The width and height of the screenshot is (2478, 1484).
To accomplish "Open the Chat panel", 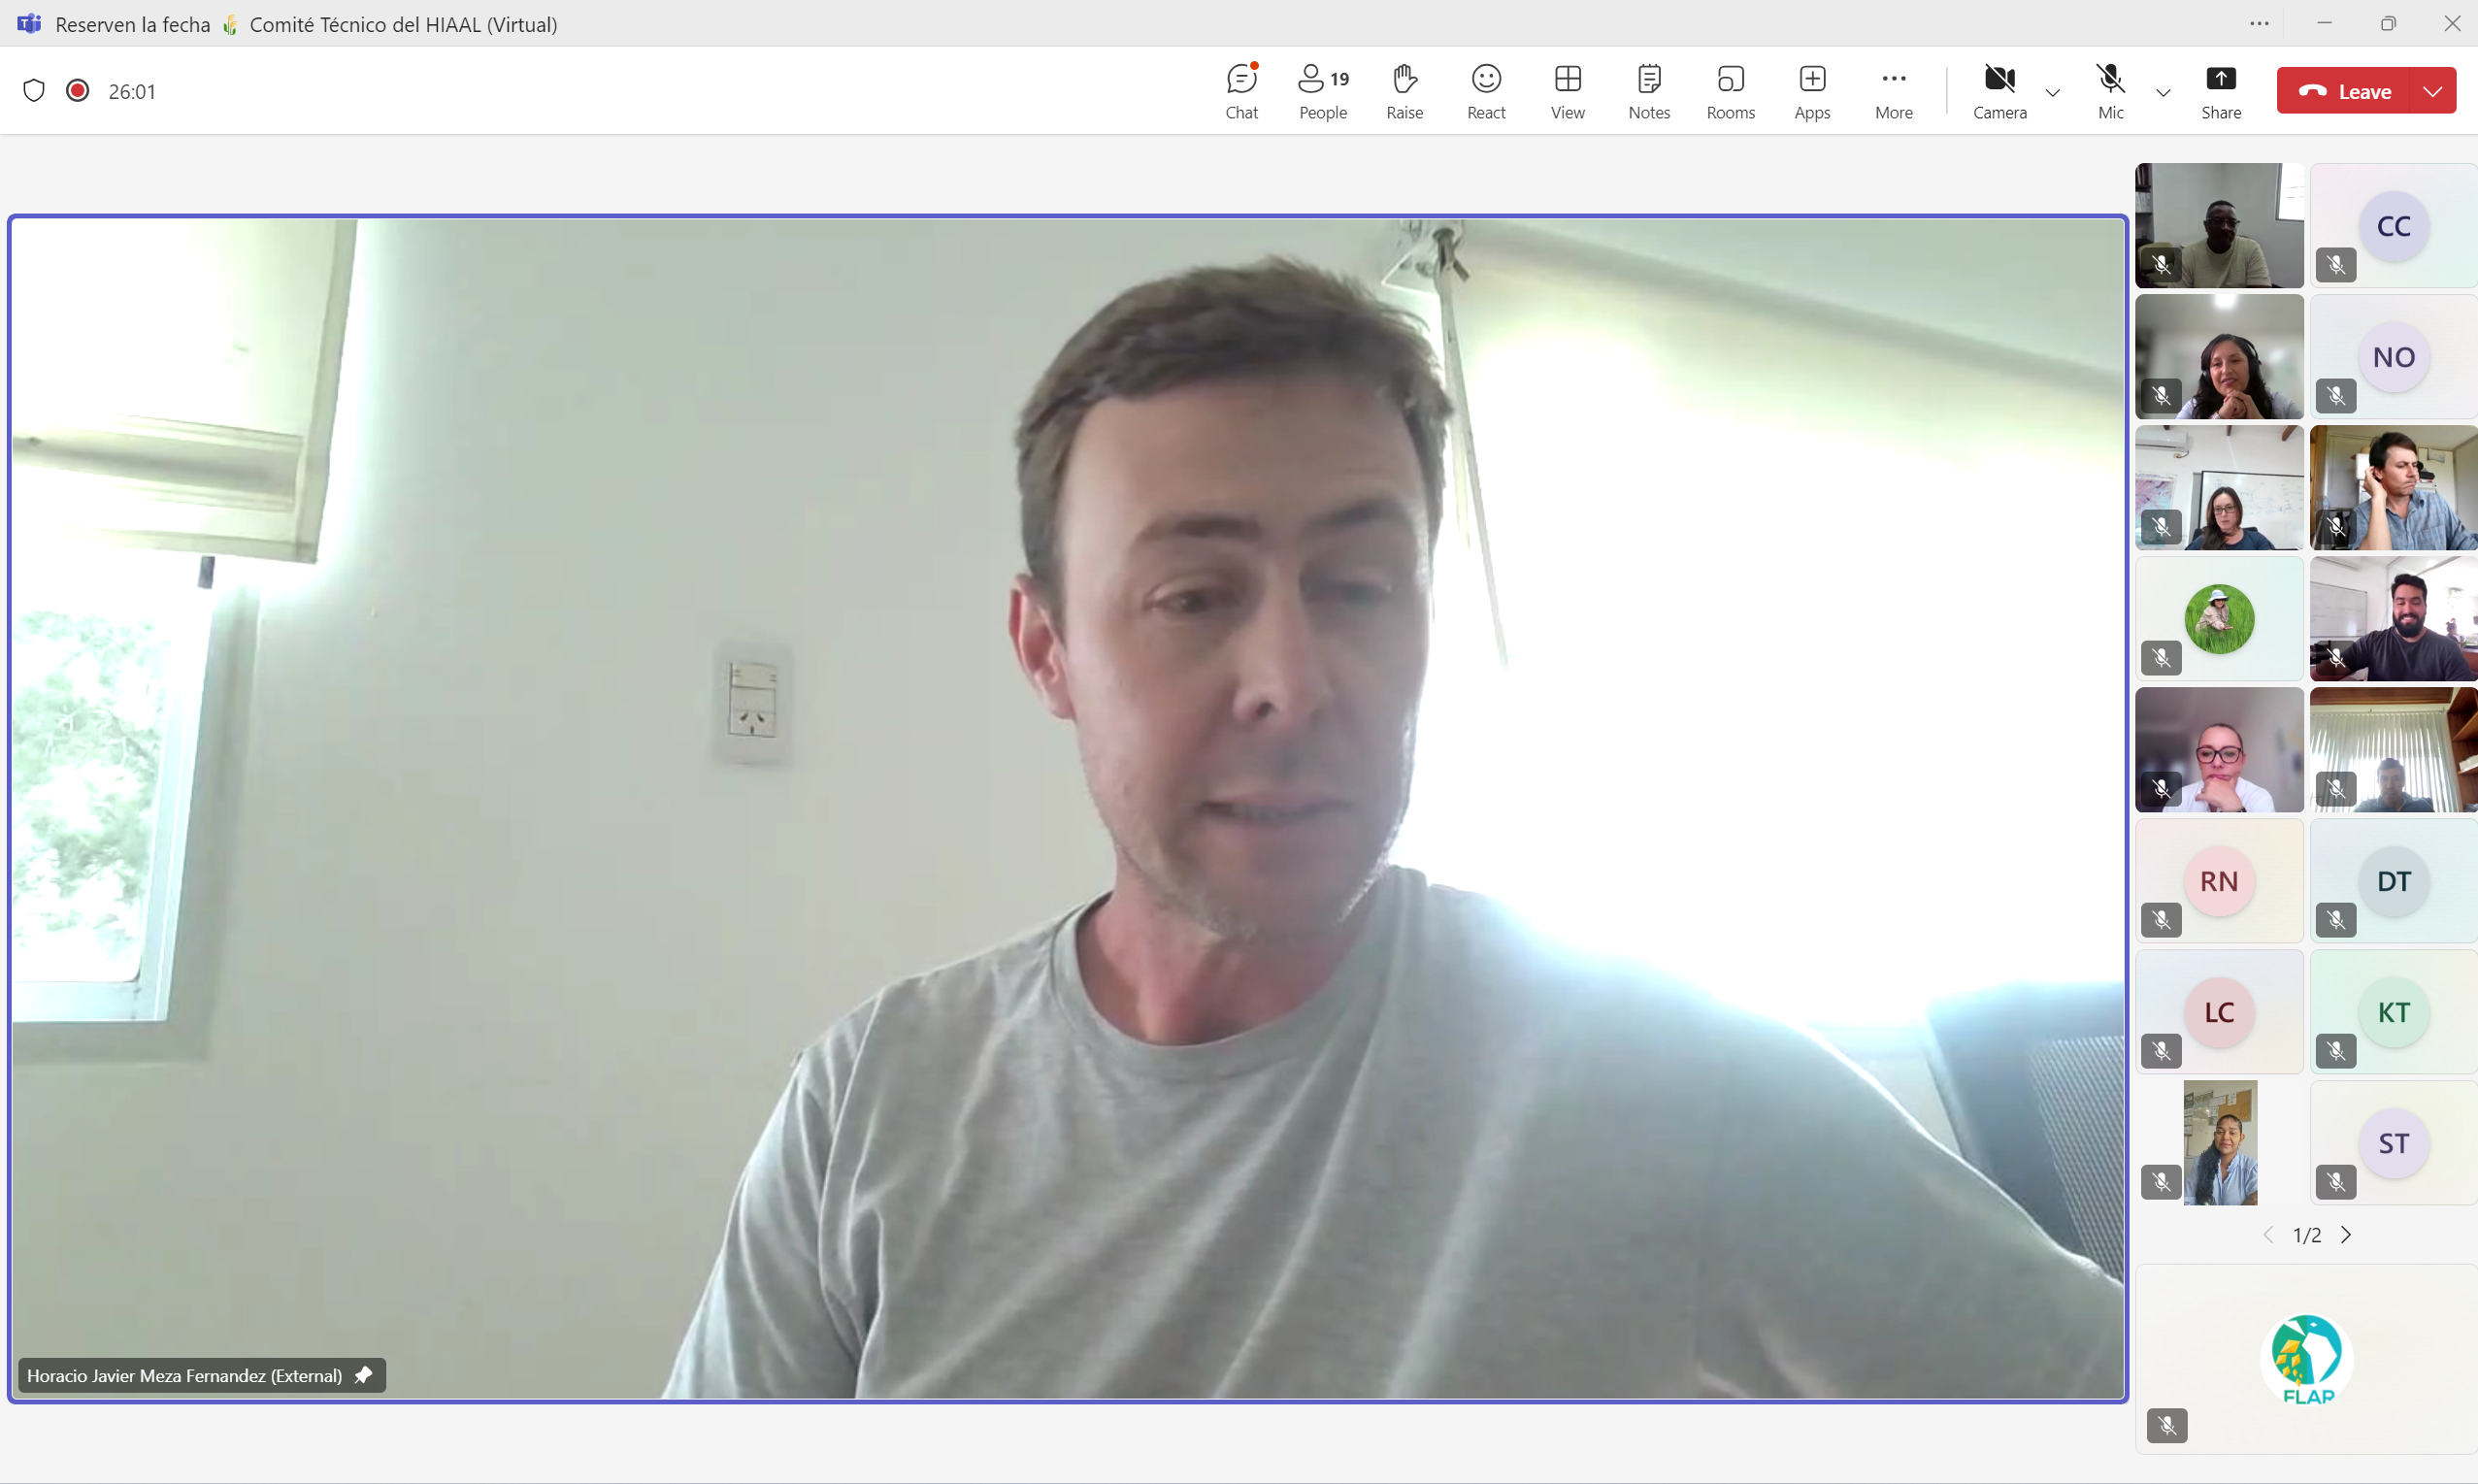I will click(x=1241, y=91).
